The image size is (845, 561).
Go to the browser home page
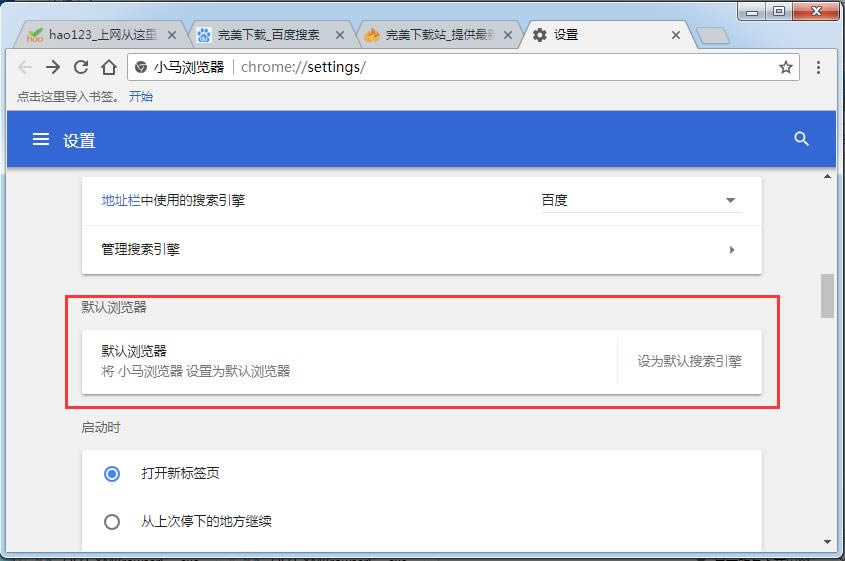click(x=109, y=67)
